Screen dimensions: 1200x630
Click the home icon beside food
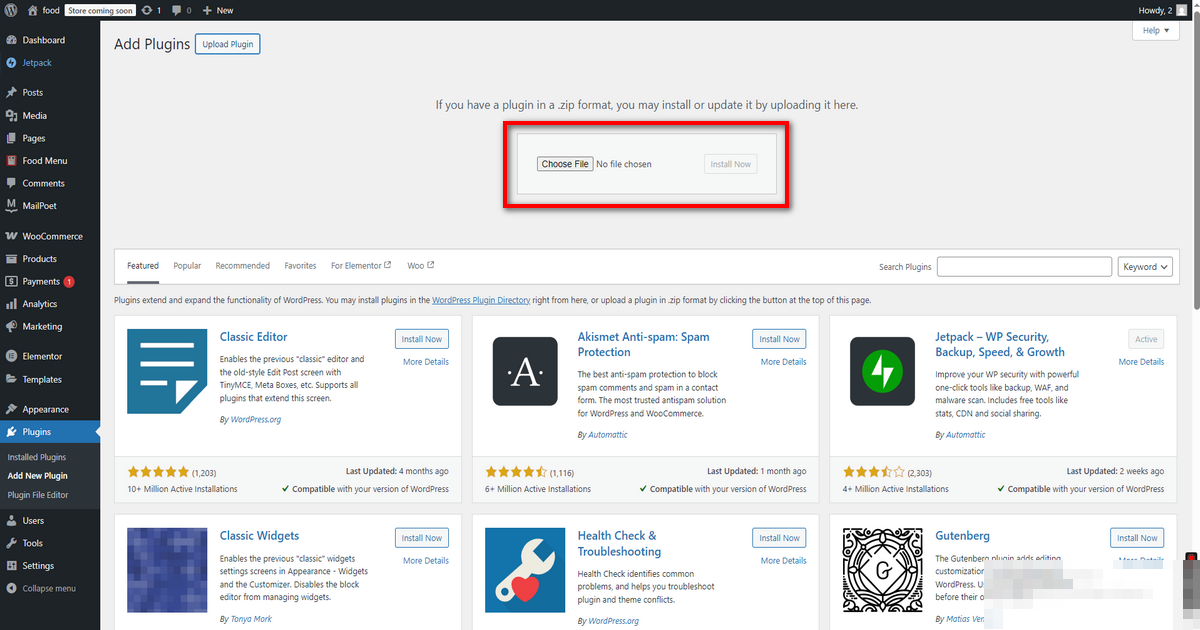[x=33, y=10]
